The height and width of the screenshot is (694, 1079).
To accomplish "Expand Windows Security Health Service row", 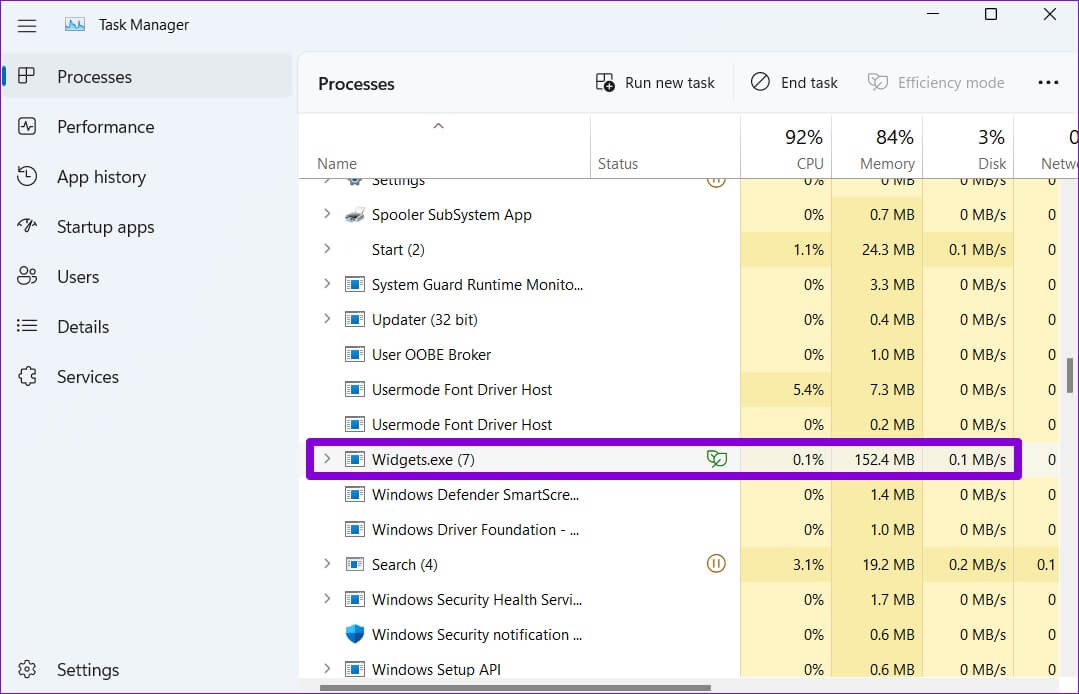I will tap(327, 598).
